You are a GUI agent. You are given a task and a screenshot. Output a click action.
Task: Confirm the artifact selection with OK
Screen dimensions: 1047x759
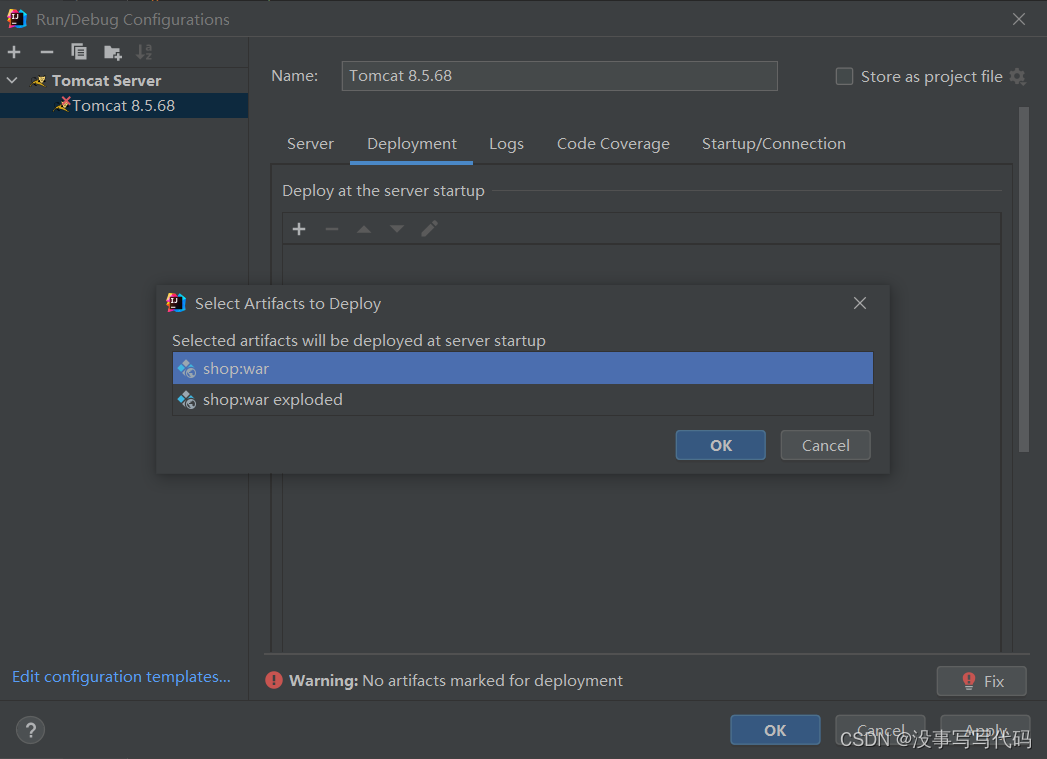click(x=720, y=445)
